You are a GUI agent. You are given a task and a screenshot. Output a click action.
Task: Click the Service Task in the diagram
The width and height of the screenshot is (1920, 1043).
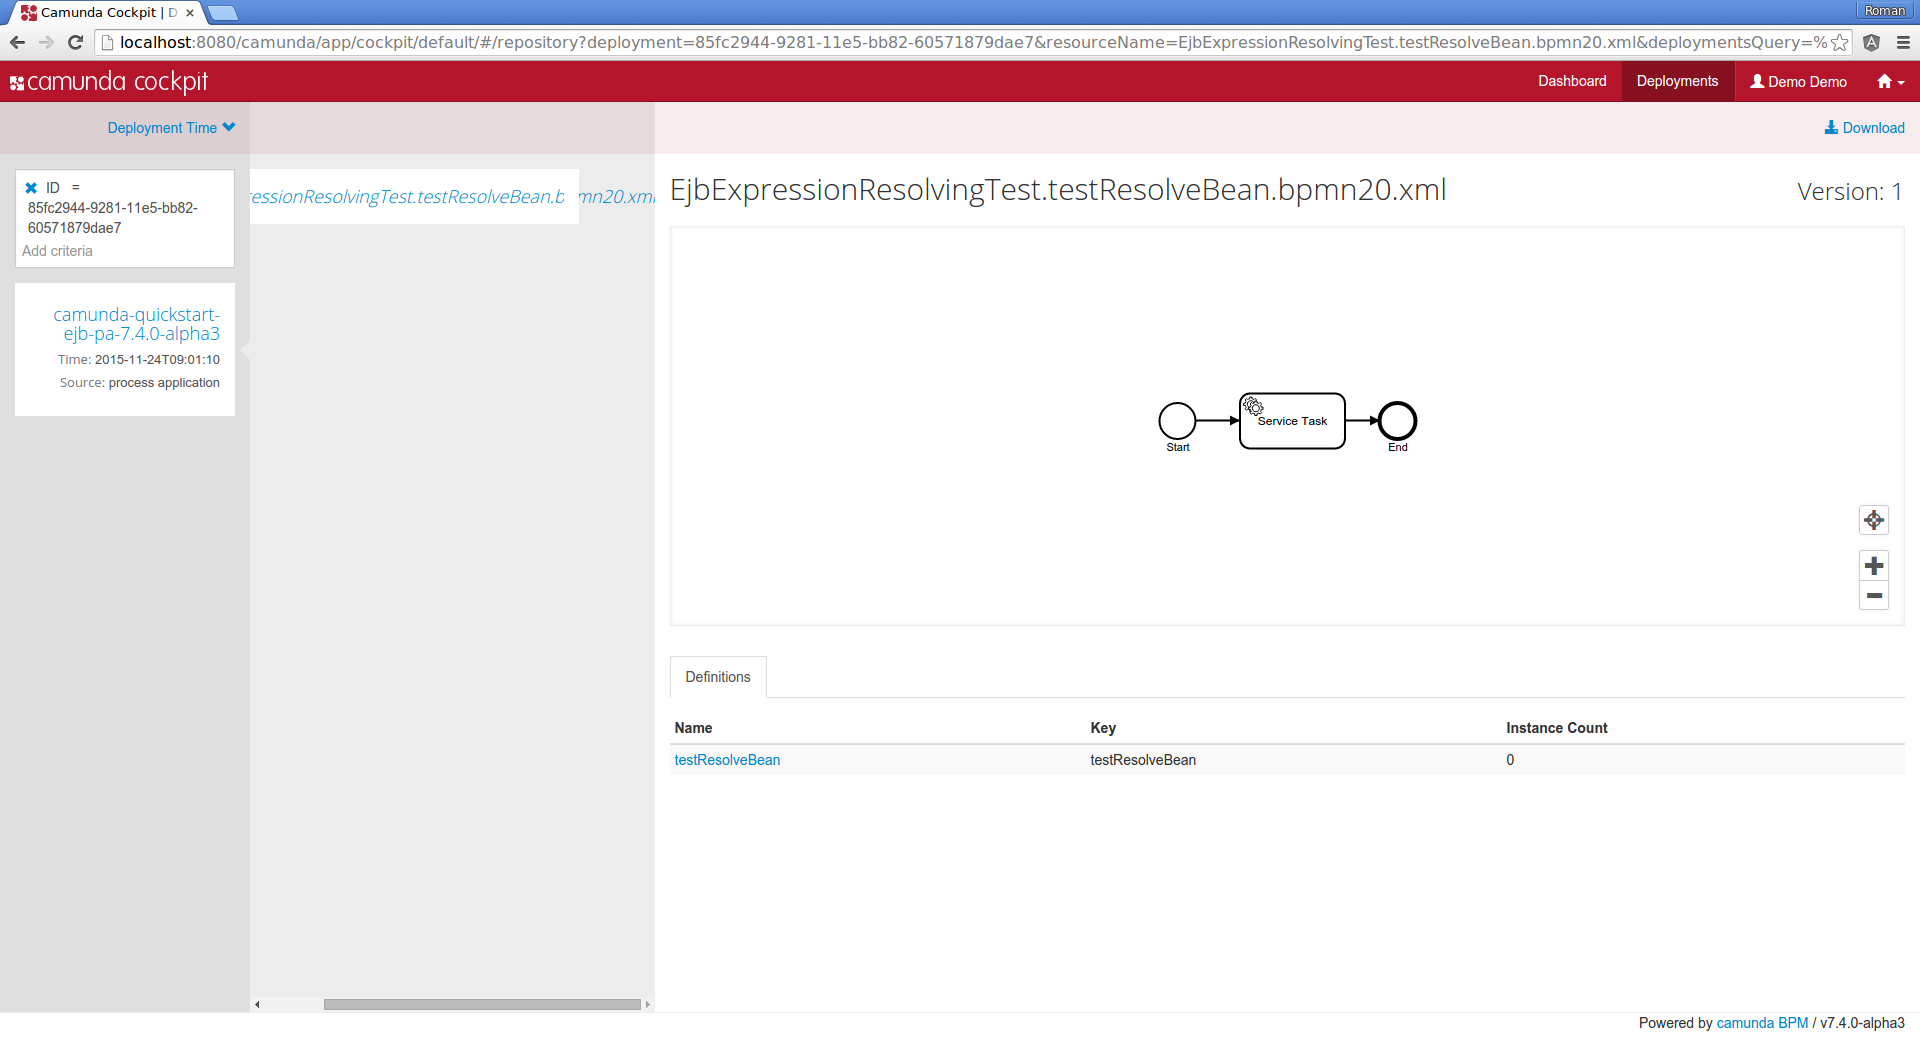(x=1292, y=421)
